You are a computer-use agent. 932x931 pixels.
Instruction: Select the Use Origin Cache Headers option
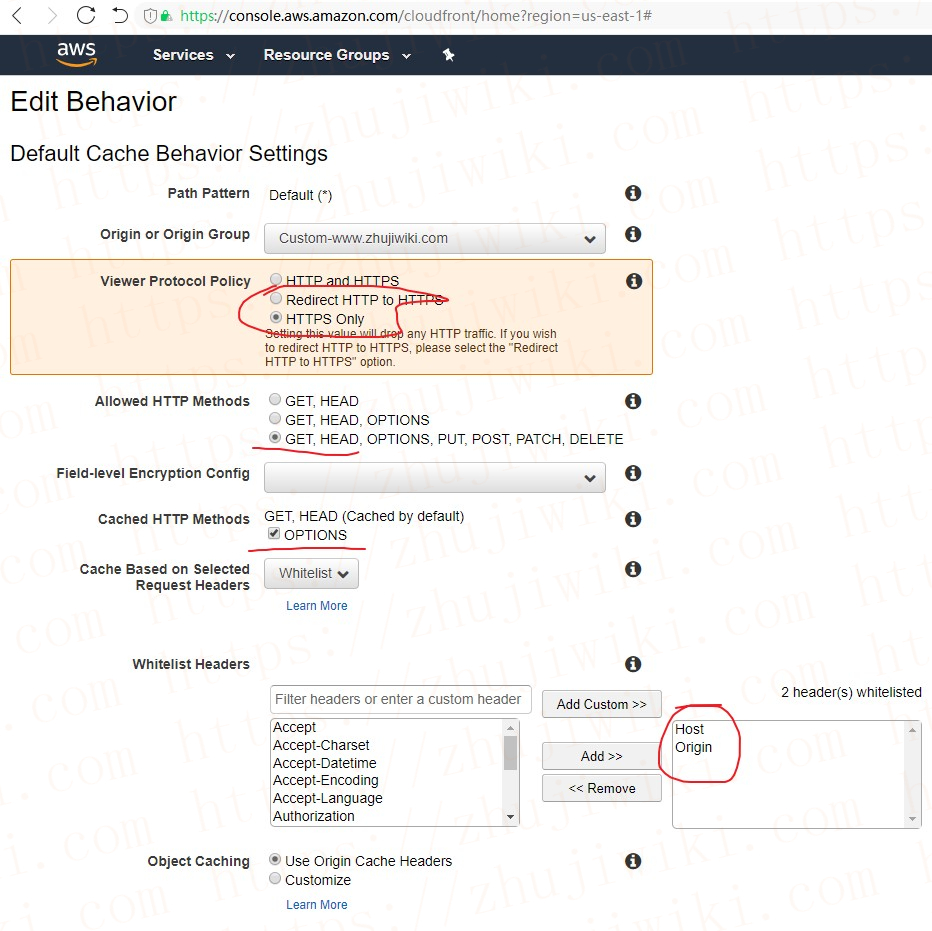[x=275, y=861]
